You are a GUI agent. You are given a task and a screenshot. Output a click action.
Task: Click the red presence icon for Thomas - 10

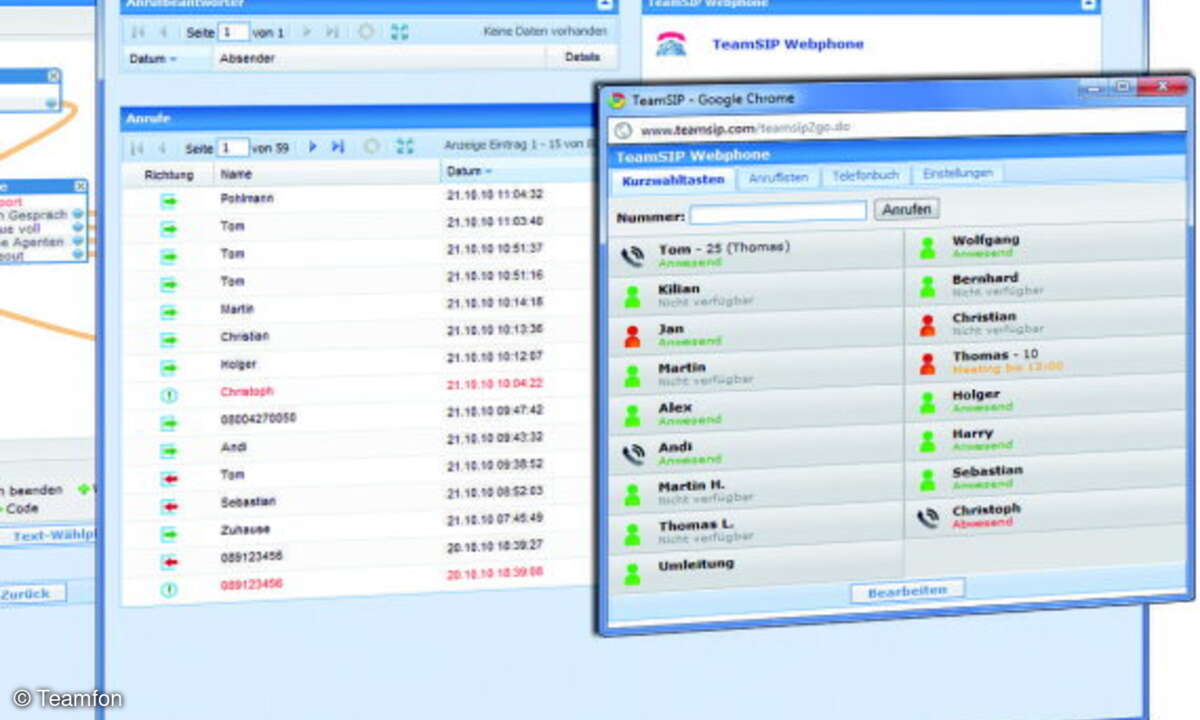(x=928, y=363)
